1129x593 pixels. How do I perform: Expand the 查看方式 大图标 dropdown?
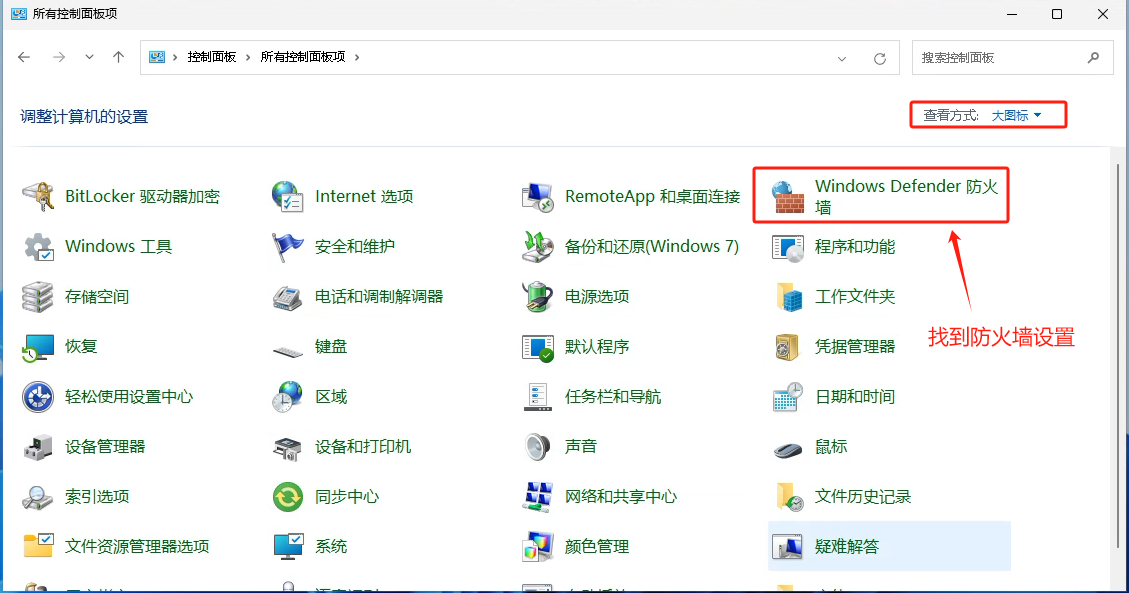tap(1016, 116)
